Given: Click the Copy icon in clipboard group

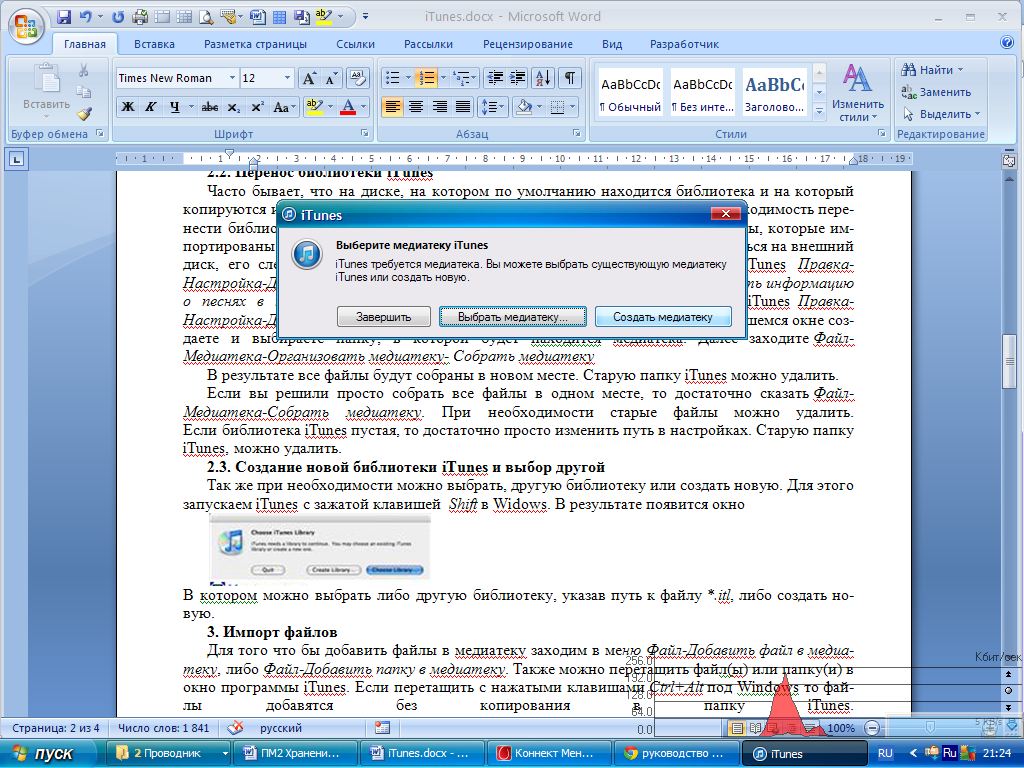Looking at the screenshot, I should pos(84,92).
